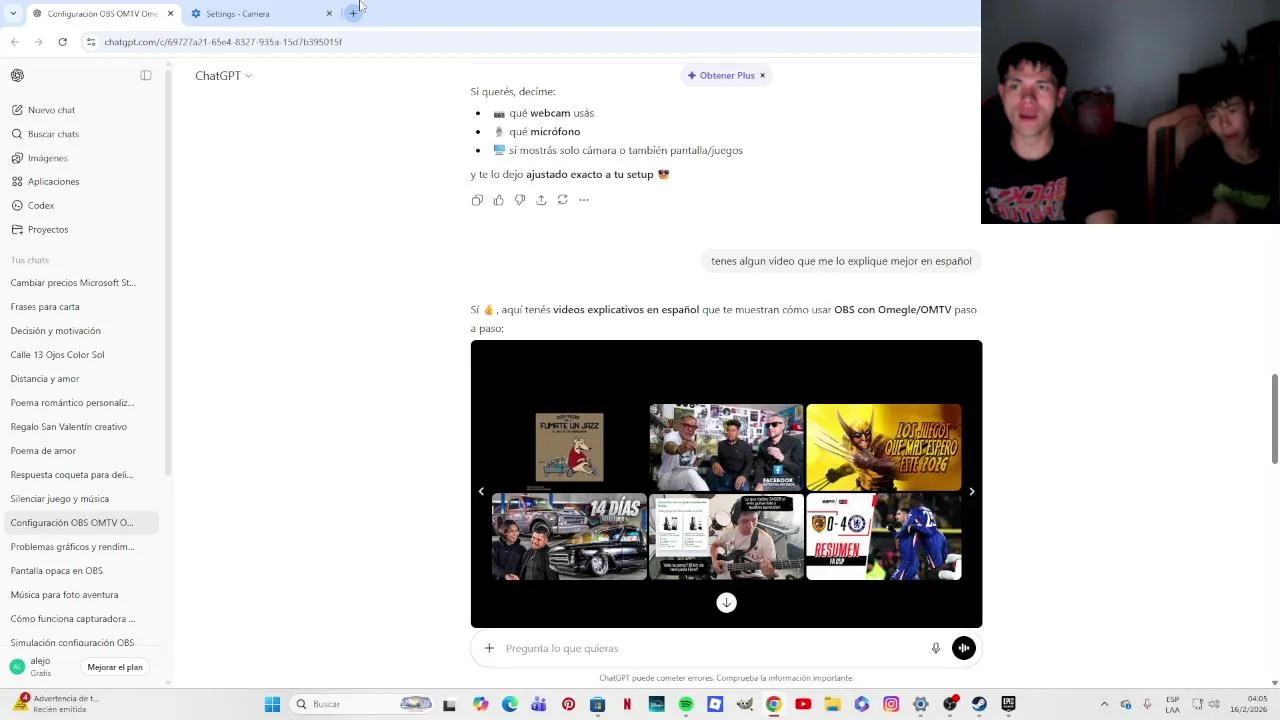Give thumbs down to response

pyautogui.click(x=520, y=200)
